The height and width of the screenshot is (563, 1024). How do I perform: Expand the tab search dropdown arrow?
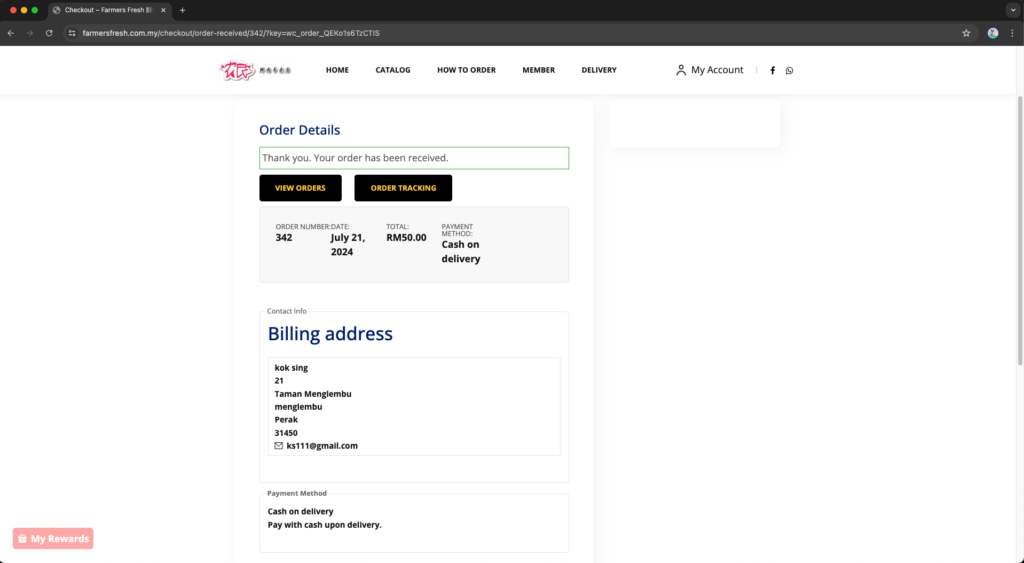pyautogui.click(x=1008, y=10)
